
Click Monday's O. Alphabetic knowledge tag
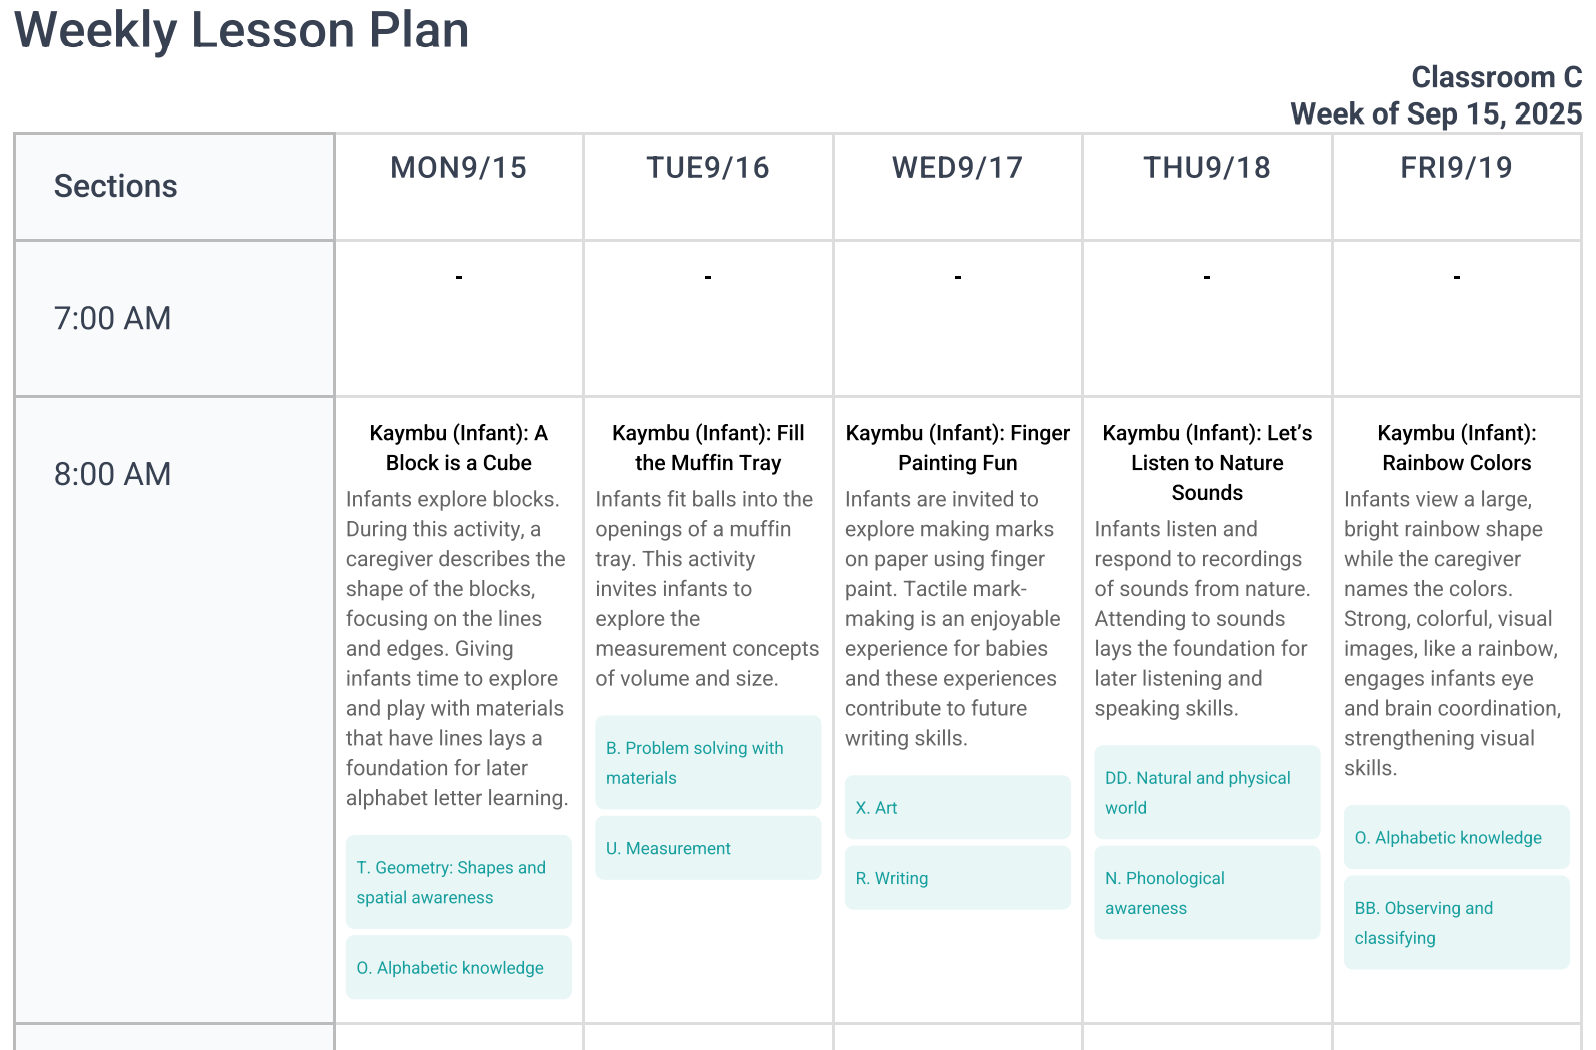458,968
